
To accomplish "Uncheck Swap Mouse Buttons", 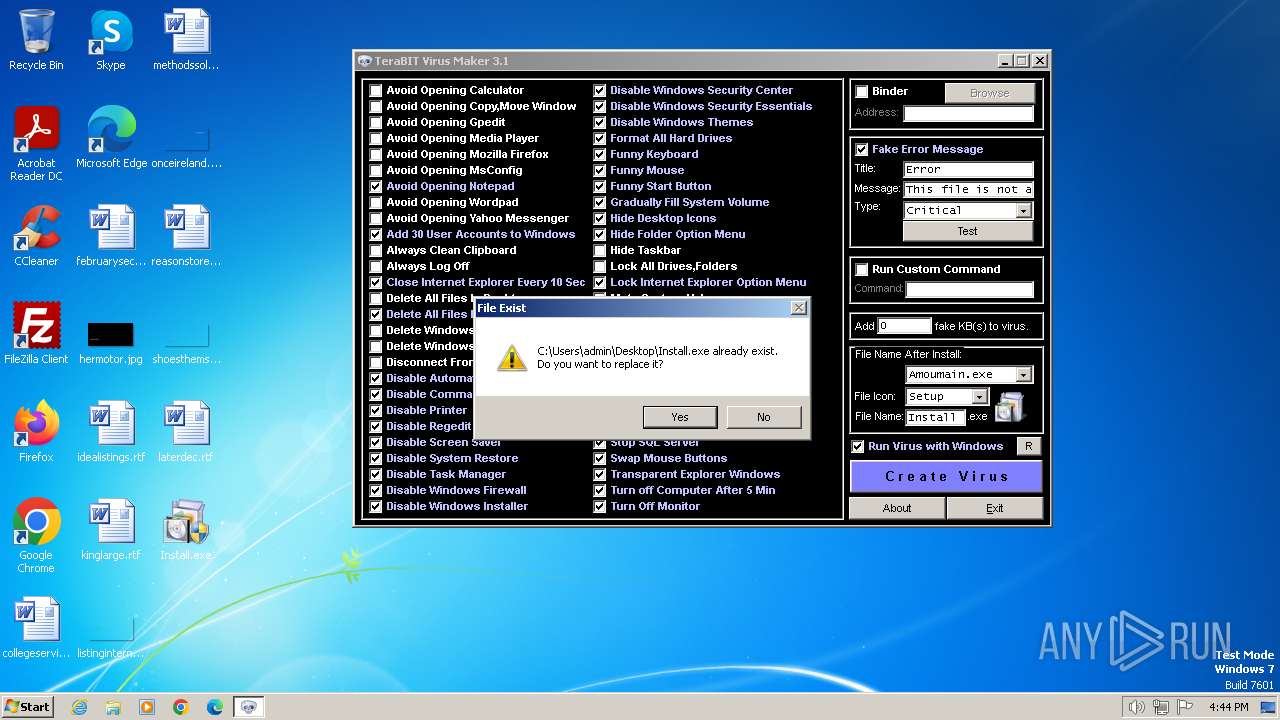I will pyautogui.click(x=600, y=458).
